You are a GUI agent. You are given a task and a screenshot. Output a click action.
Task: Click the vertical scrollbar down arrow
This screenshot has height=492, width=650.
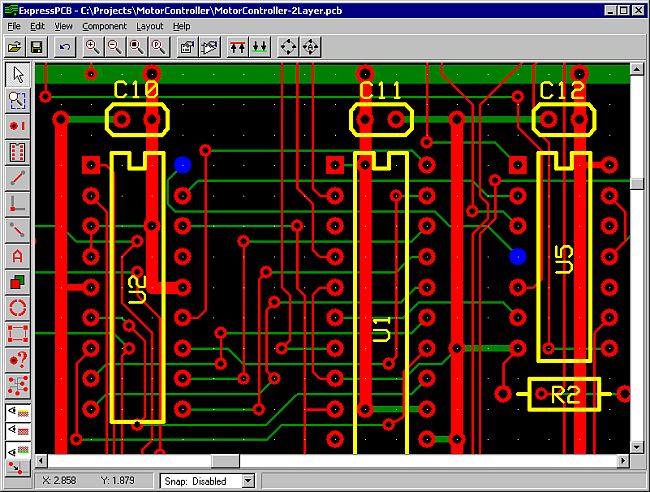pyautogui.click(x=637, y=447)
